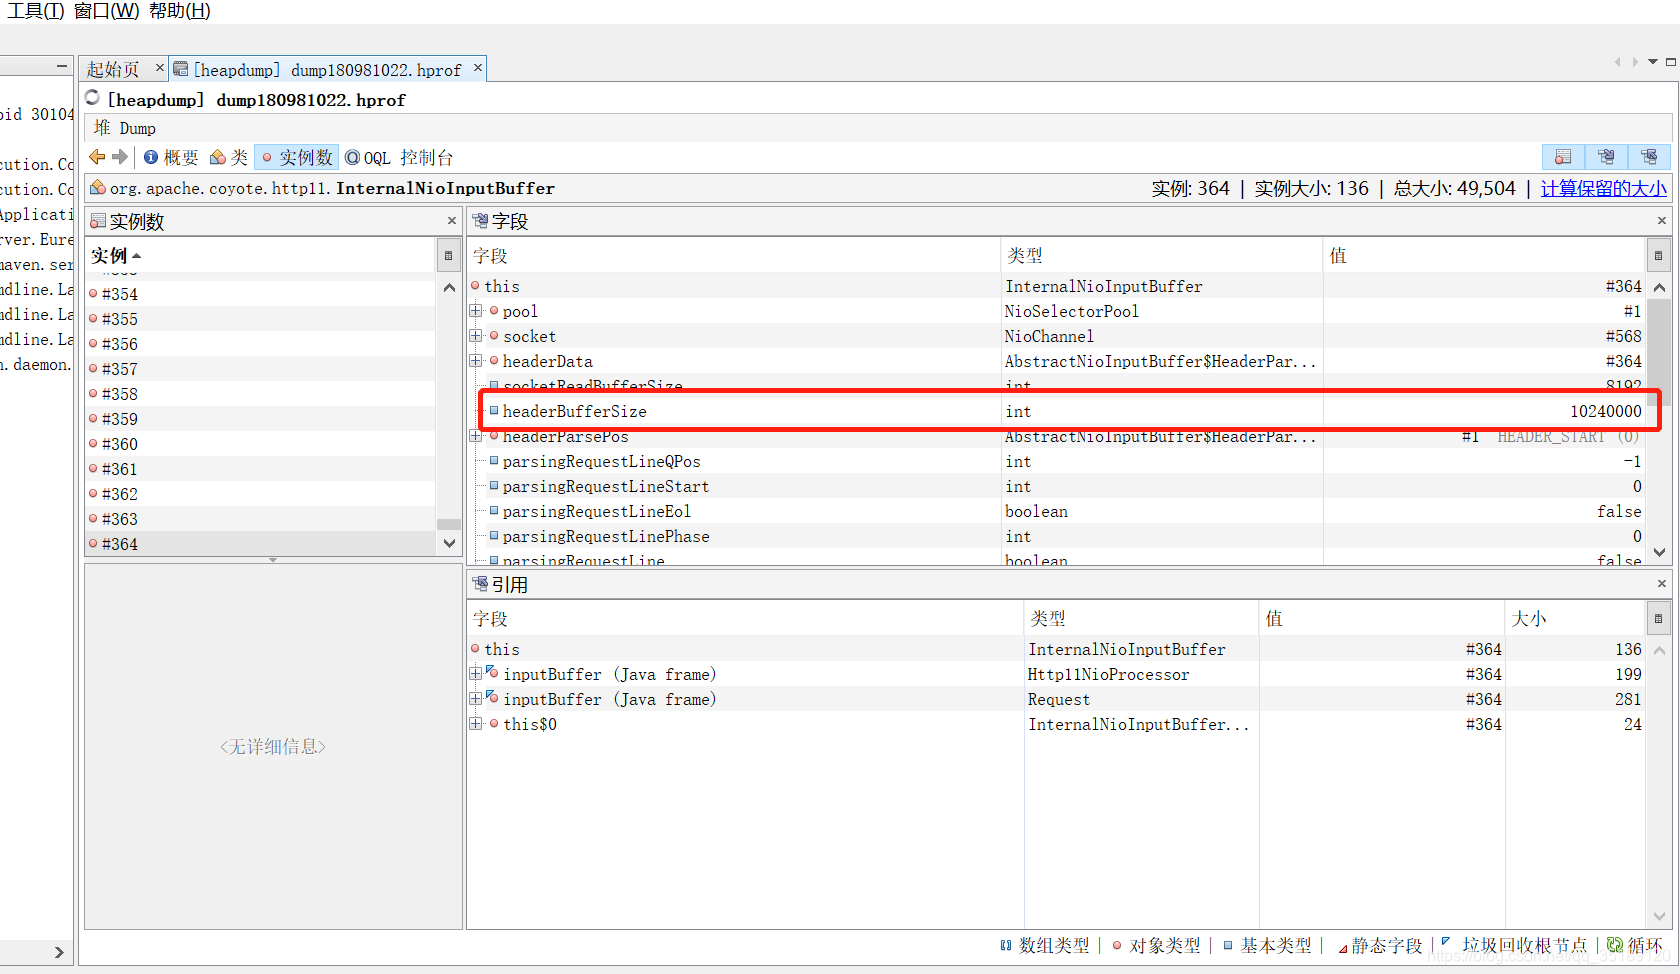Viewport: 1680px width, 974px height.
Task: Switch to the 起始页 tab
Action: tap(113, 69)
